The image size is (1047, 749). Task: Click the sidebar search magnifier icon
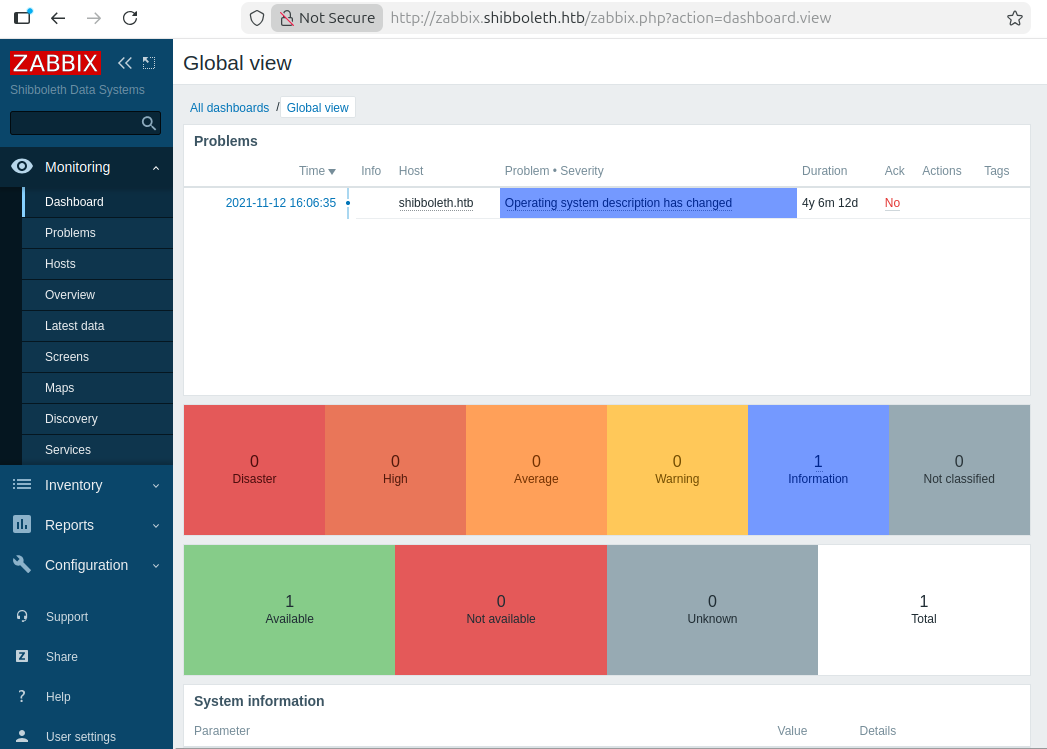point(149,123)
